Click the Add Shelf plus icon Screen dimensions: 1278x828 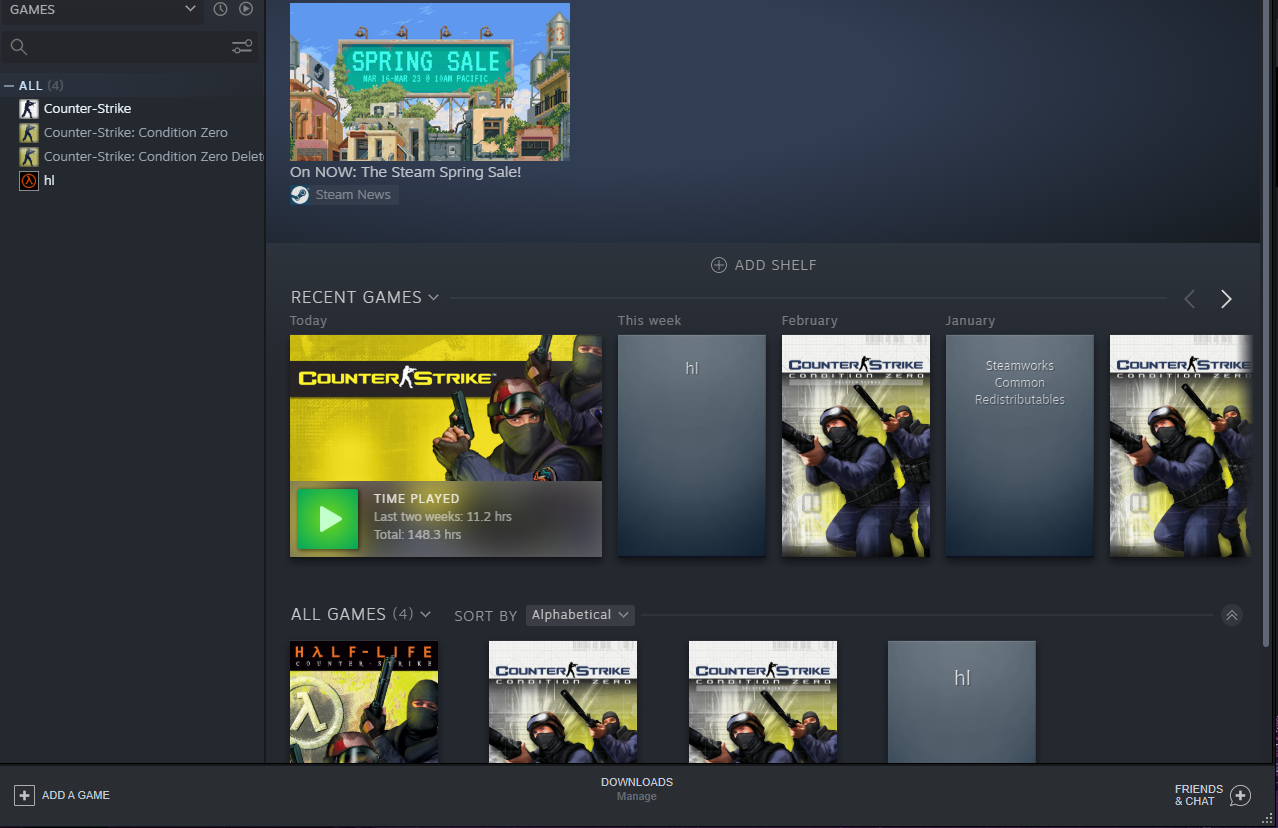[x=718, y=265]
